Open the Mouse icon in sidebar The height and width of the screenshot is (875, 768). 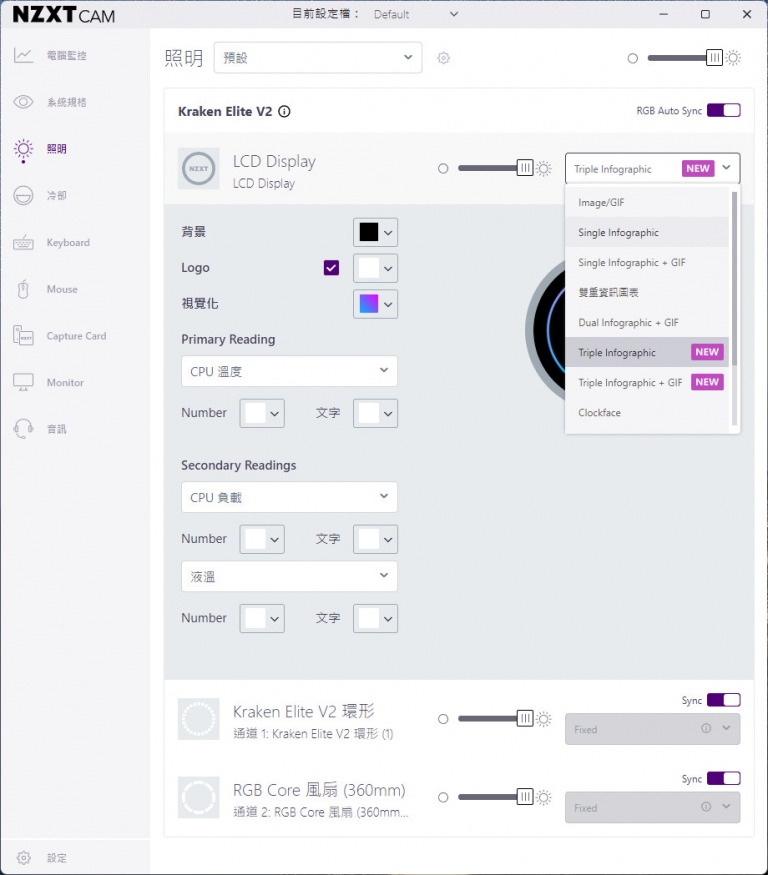tap(23, 289)
